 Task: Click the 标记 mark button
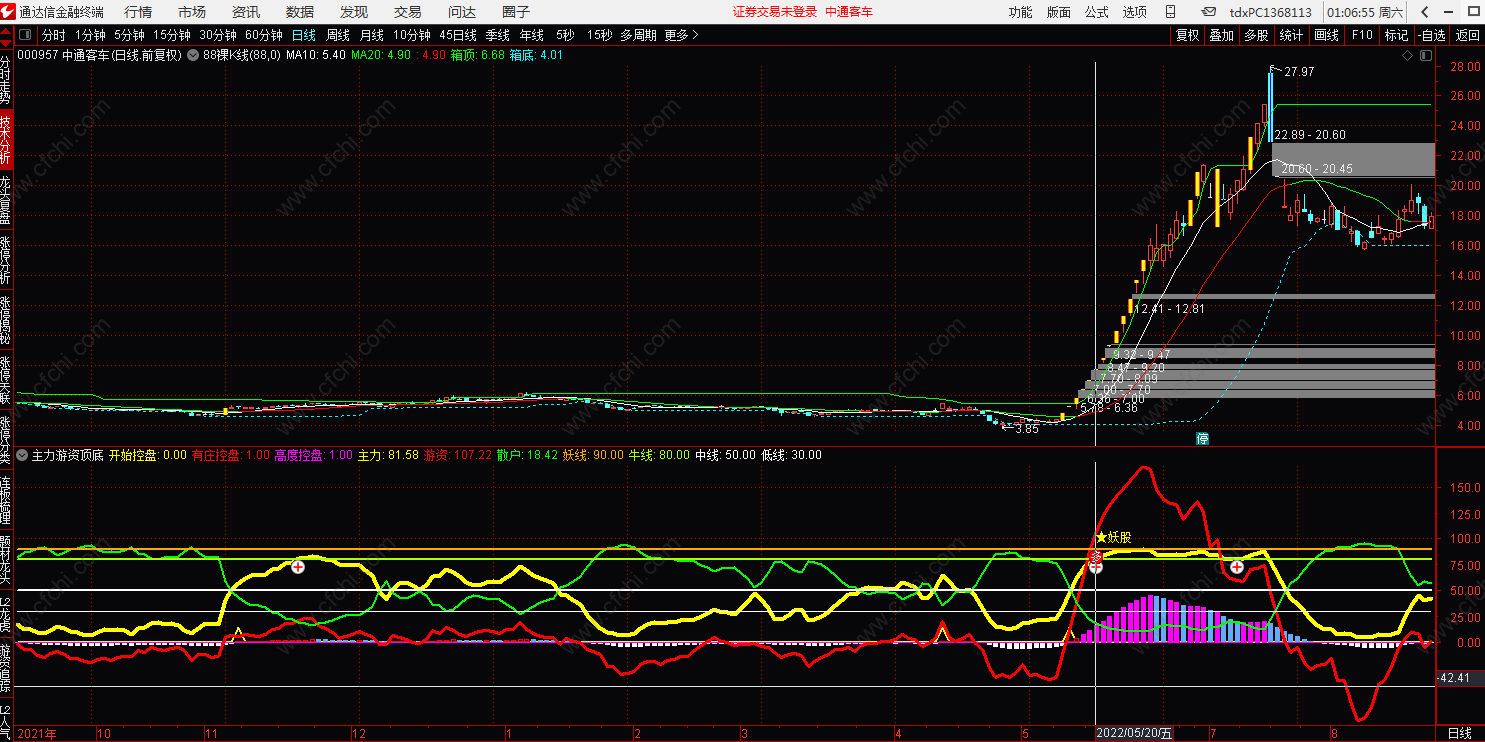click(1396, 35)
